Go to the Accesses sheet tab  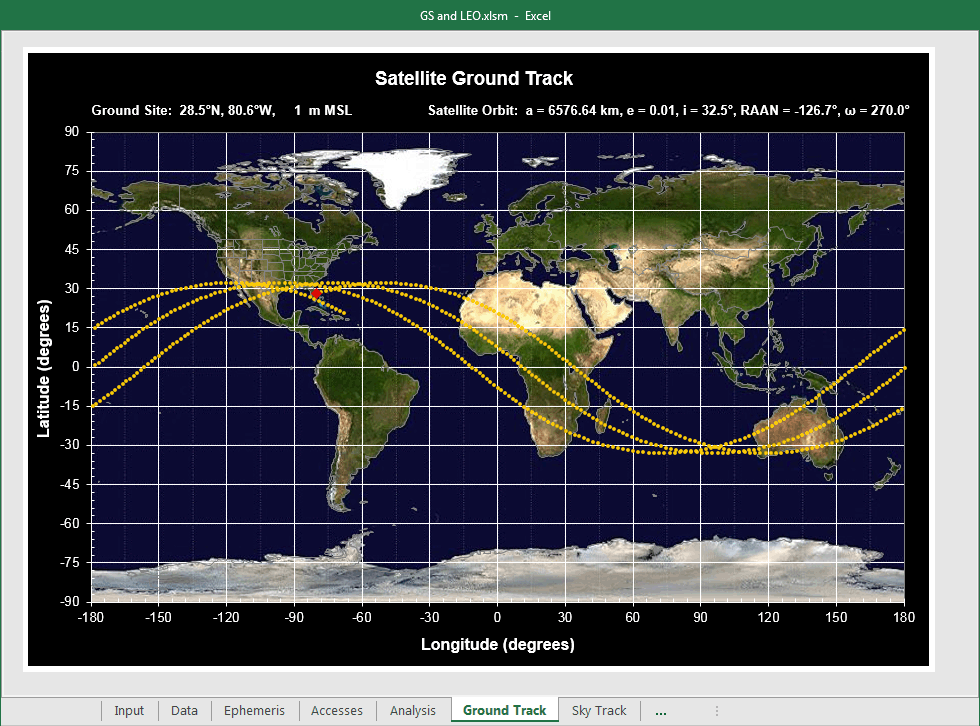[x=337, y=711]
